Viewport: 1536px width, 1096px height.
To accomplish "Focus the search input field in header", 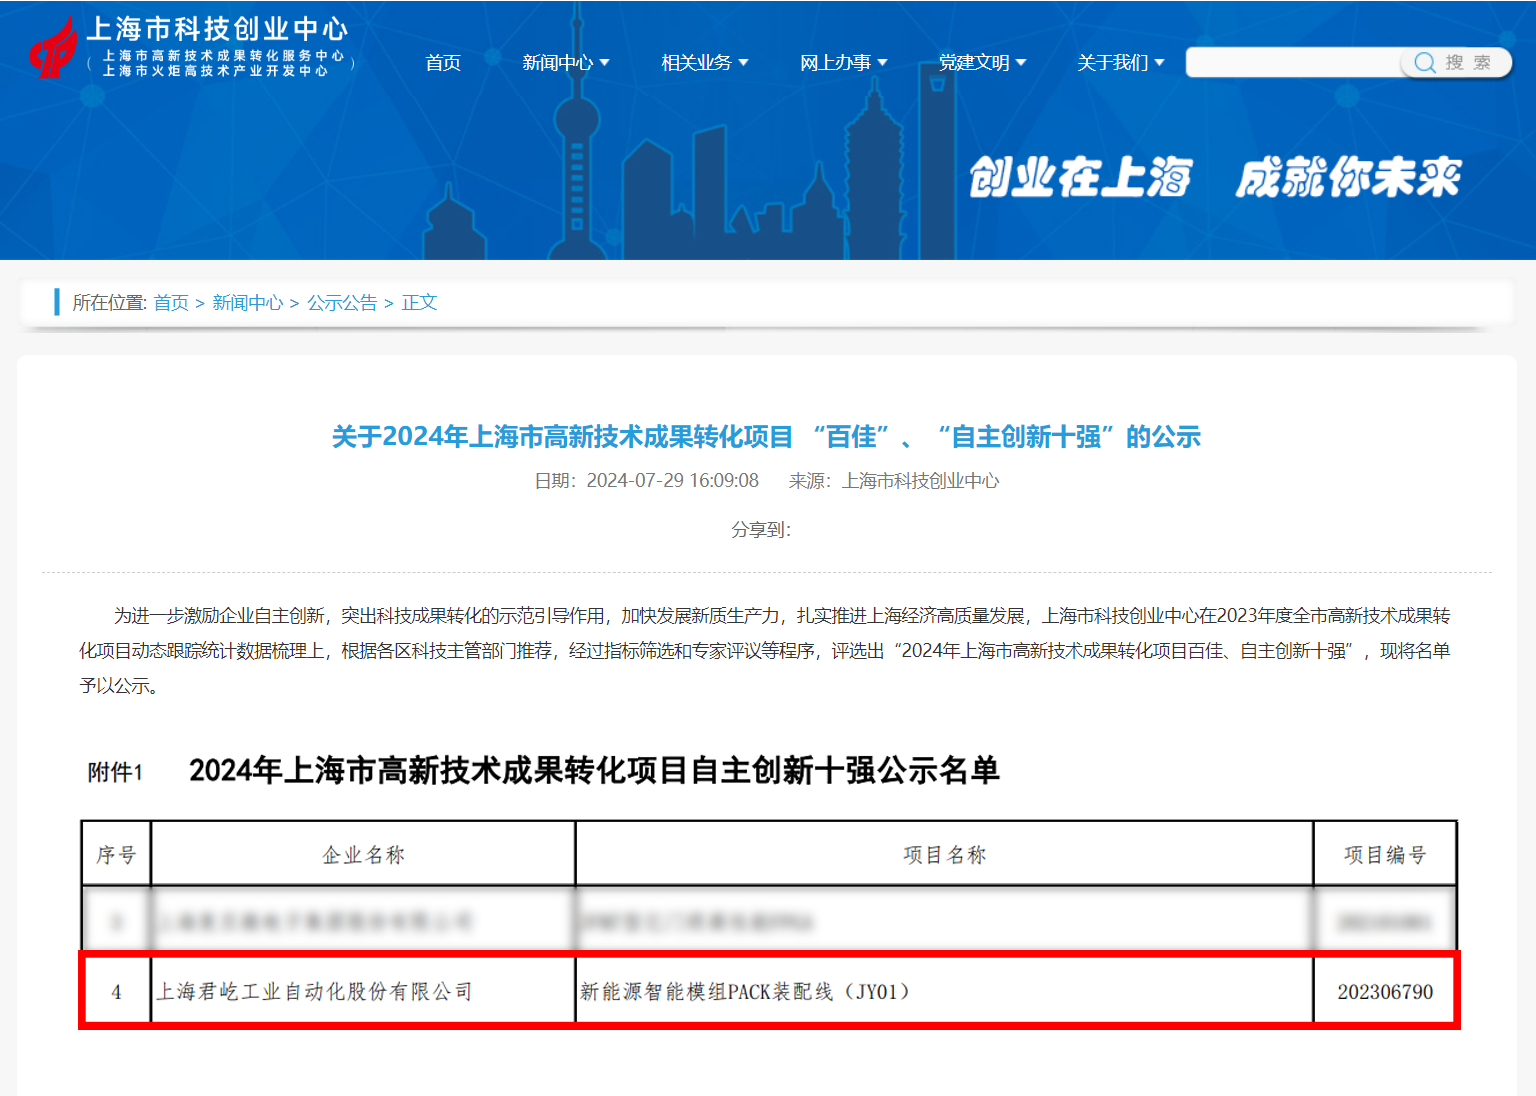I will pyautogui.click(x=1292, y=63).
